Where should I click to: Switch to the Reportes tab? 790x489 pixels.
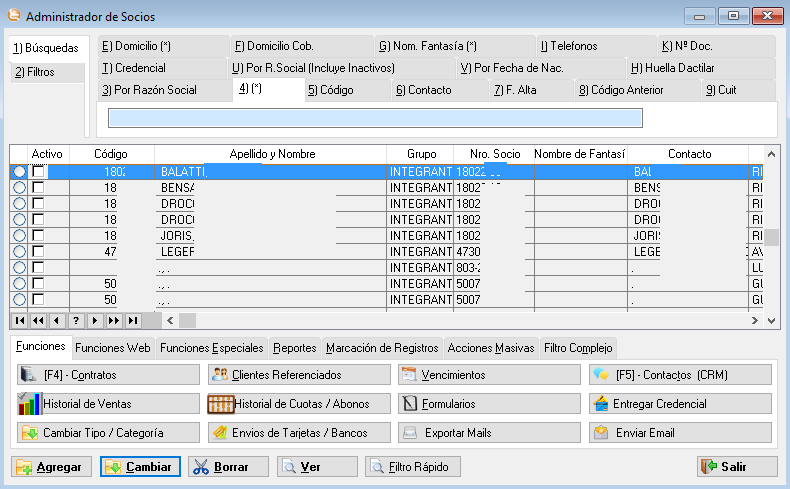(x=295, y=348)
